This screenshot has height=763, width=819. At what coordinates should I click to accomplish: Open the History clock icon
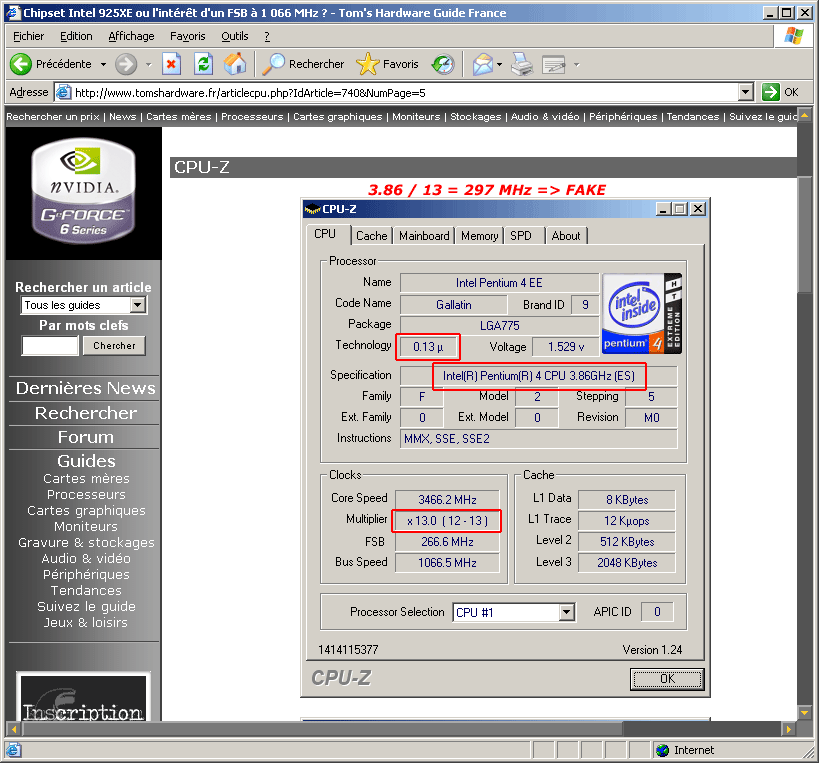pyautogui.click(x=443, y=64)
